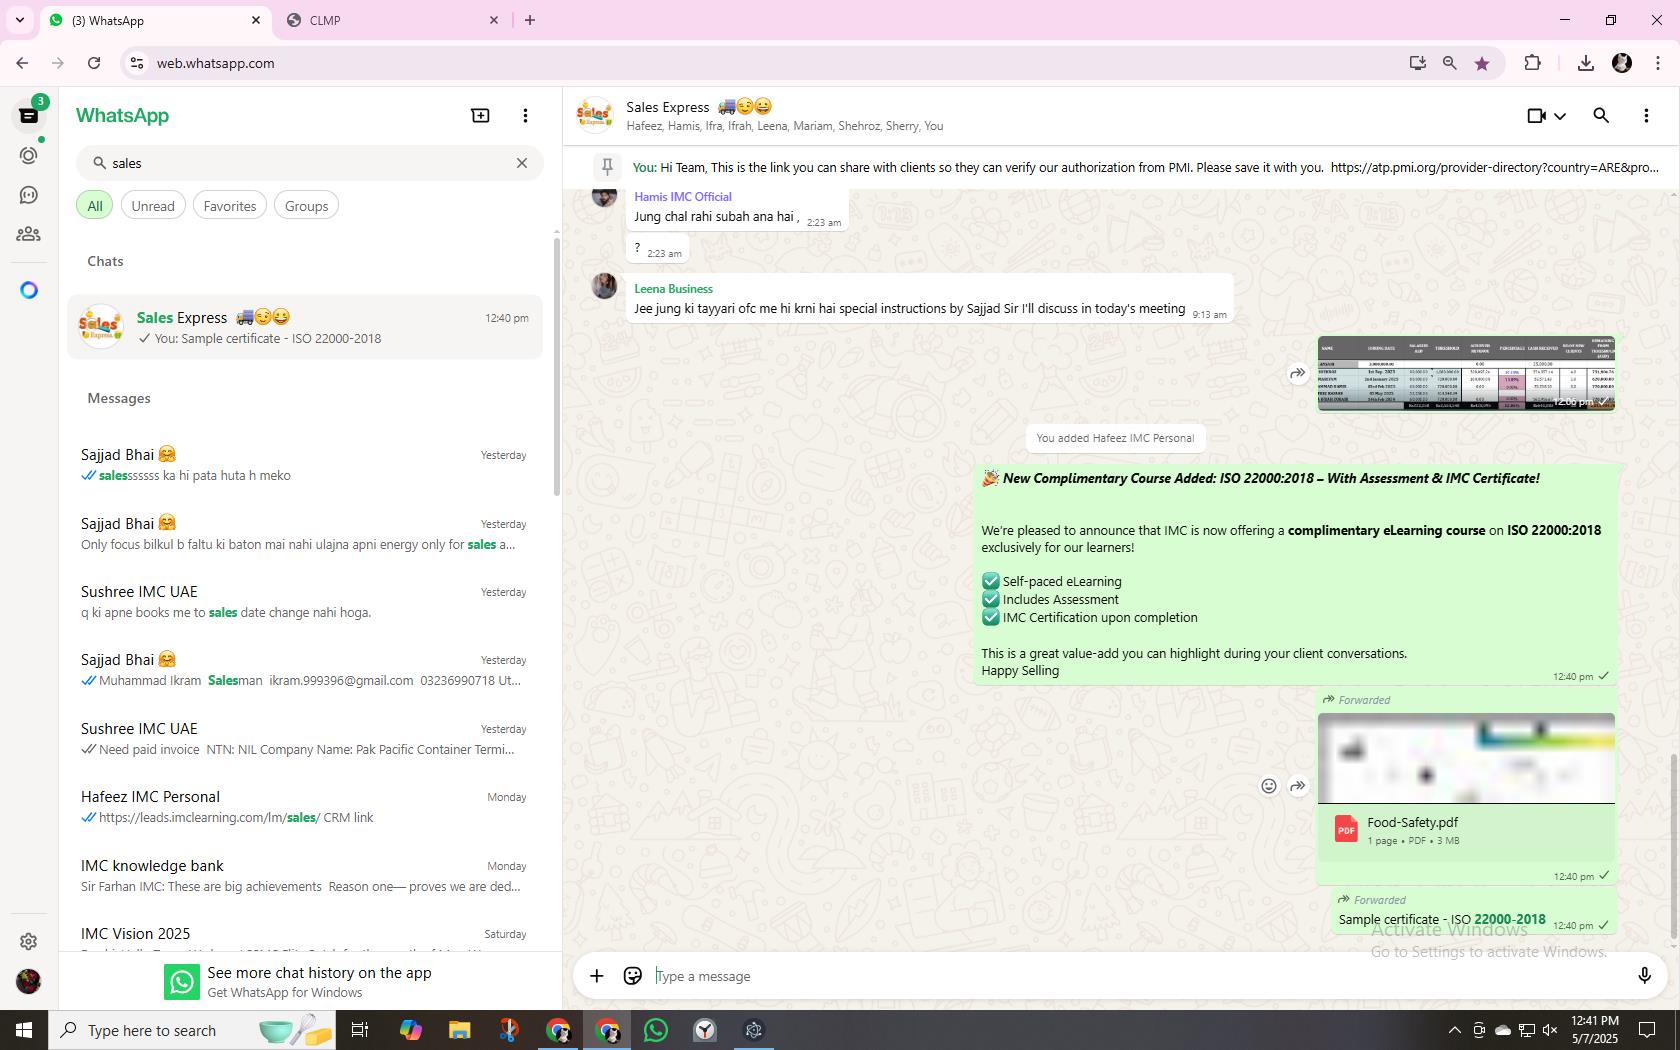The height and width of the screenshot is (1050, 1680).
Task: Start a new chat with the plus icon
Action: click(x=480, y=115)
